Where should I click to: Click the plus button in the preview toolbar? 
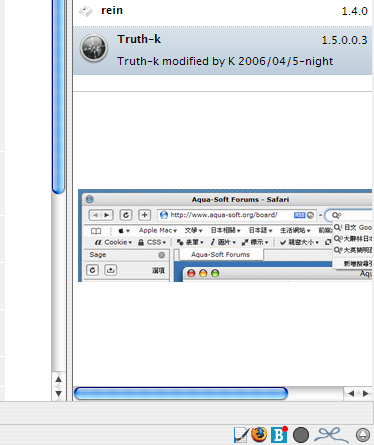(x=144, y=215)
